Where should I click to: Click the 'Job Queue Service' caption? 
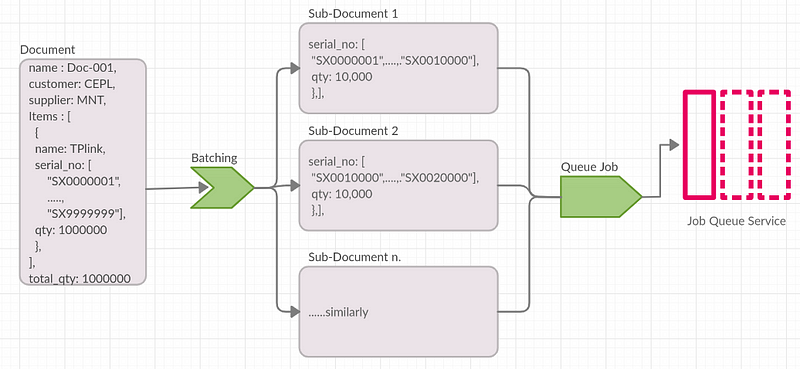click(736, 222)
